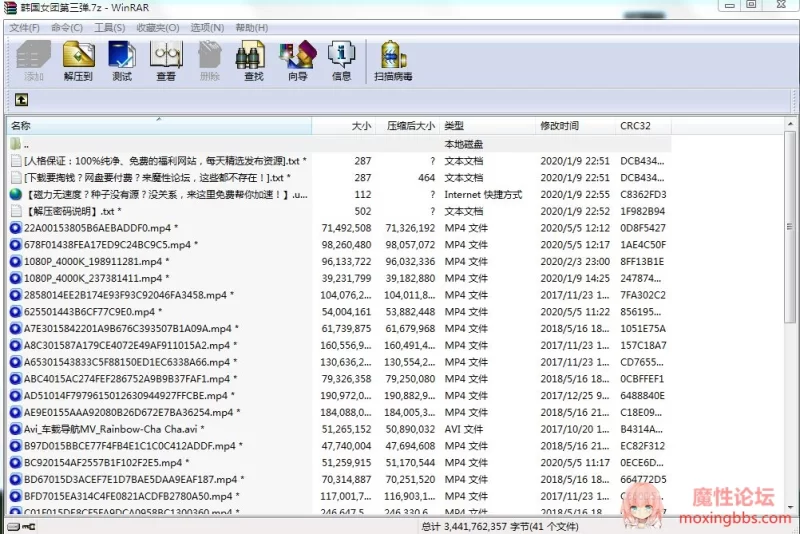Click icon of BC920154AF2557B1F102F2E5.mp4
Viewport: 800px width, 534px height.
(x=16, y=463)
